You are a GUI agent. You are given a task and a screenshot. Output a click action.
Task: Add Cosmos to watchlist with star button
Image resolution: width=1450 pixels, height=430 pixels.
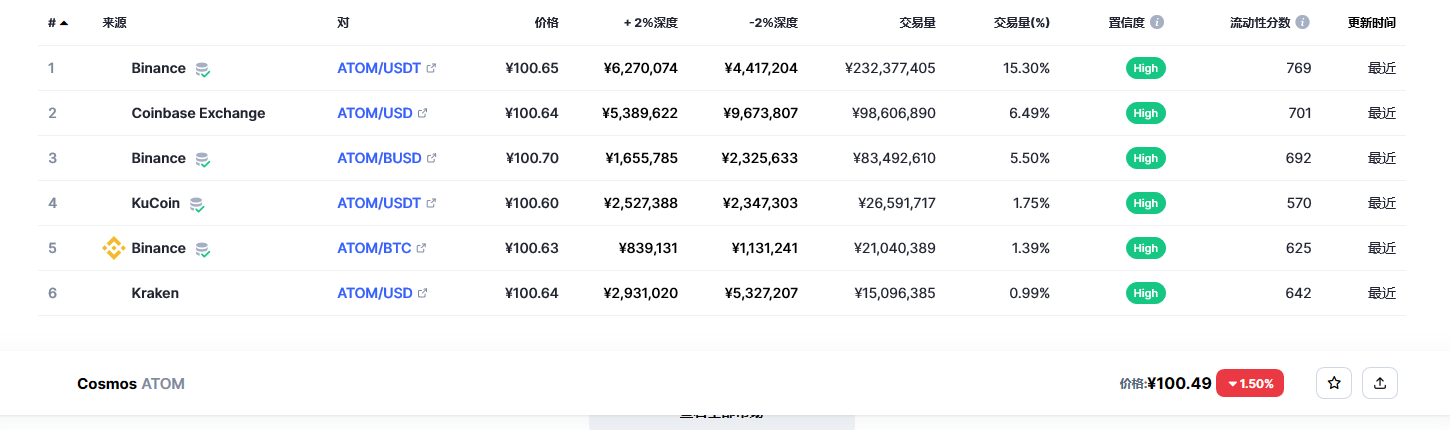(1334, 383)
